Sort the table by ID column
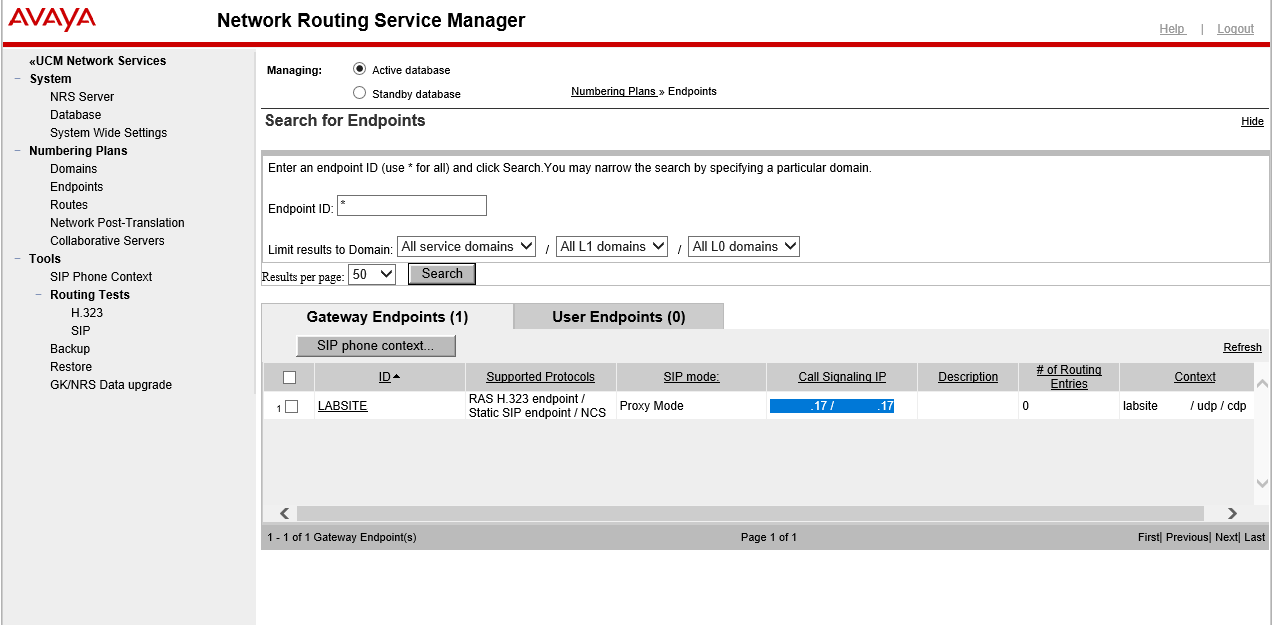The height and width of the screenshot is (625, 1273). tap(384, 377)
